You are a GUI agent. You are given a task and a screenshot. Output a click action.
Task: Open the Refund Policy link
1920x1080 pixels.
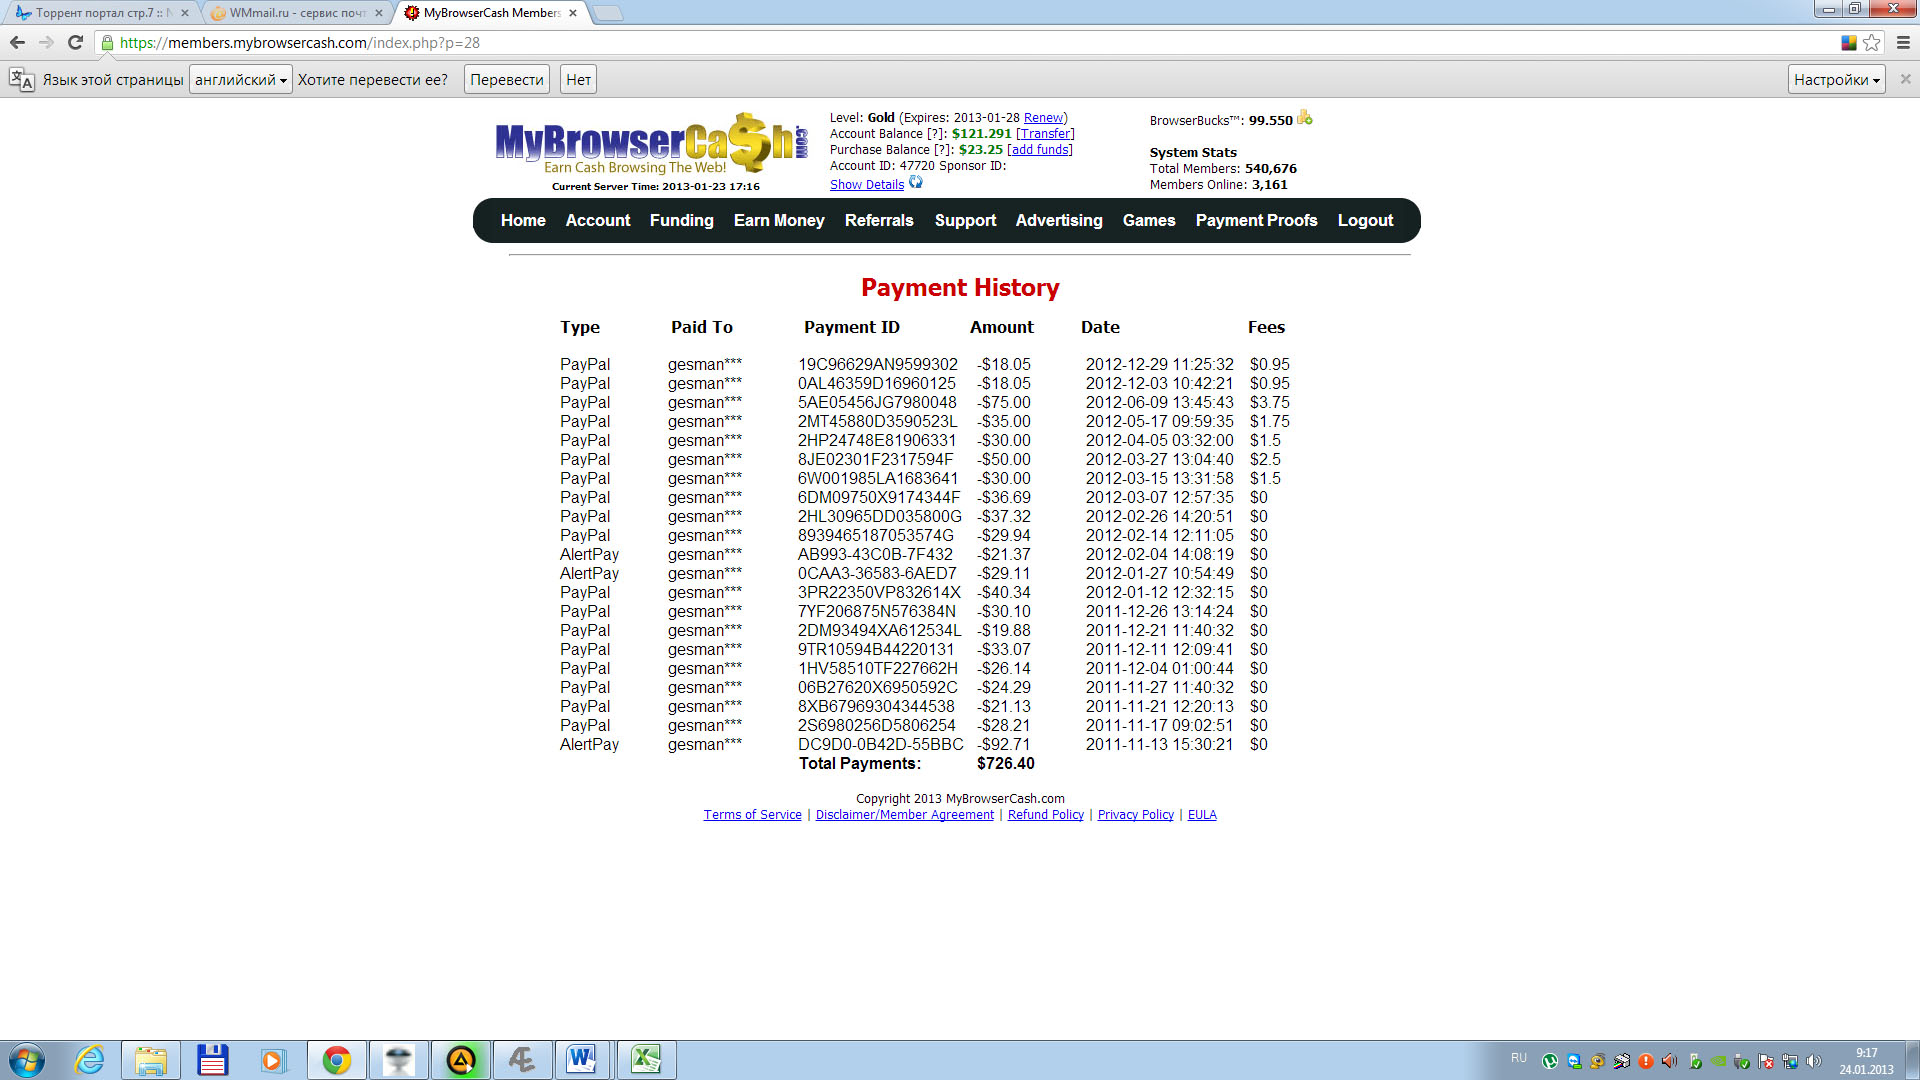(x=1046, y=815)
